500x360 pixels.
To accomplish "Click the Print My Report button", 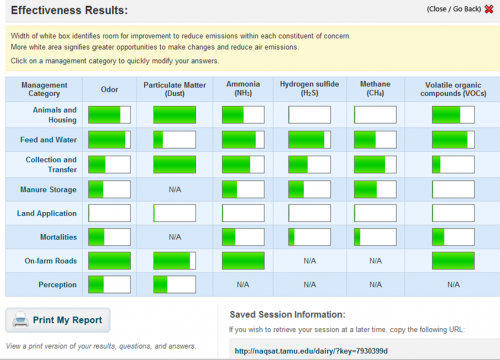I will (58, 320).
